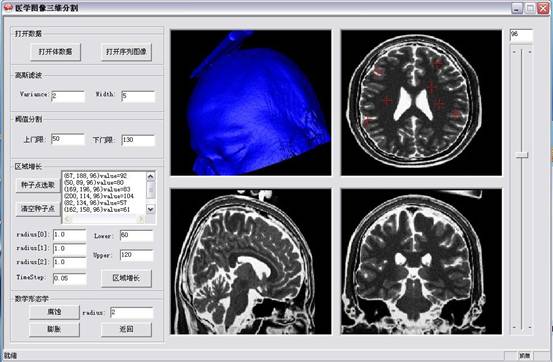Screen dimensions: 553x362
Task: Click the 打开序列图像 button
Action: point(126,52)
